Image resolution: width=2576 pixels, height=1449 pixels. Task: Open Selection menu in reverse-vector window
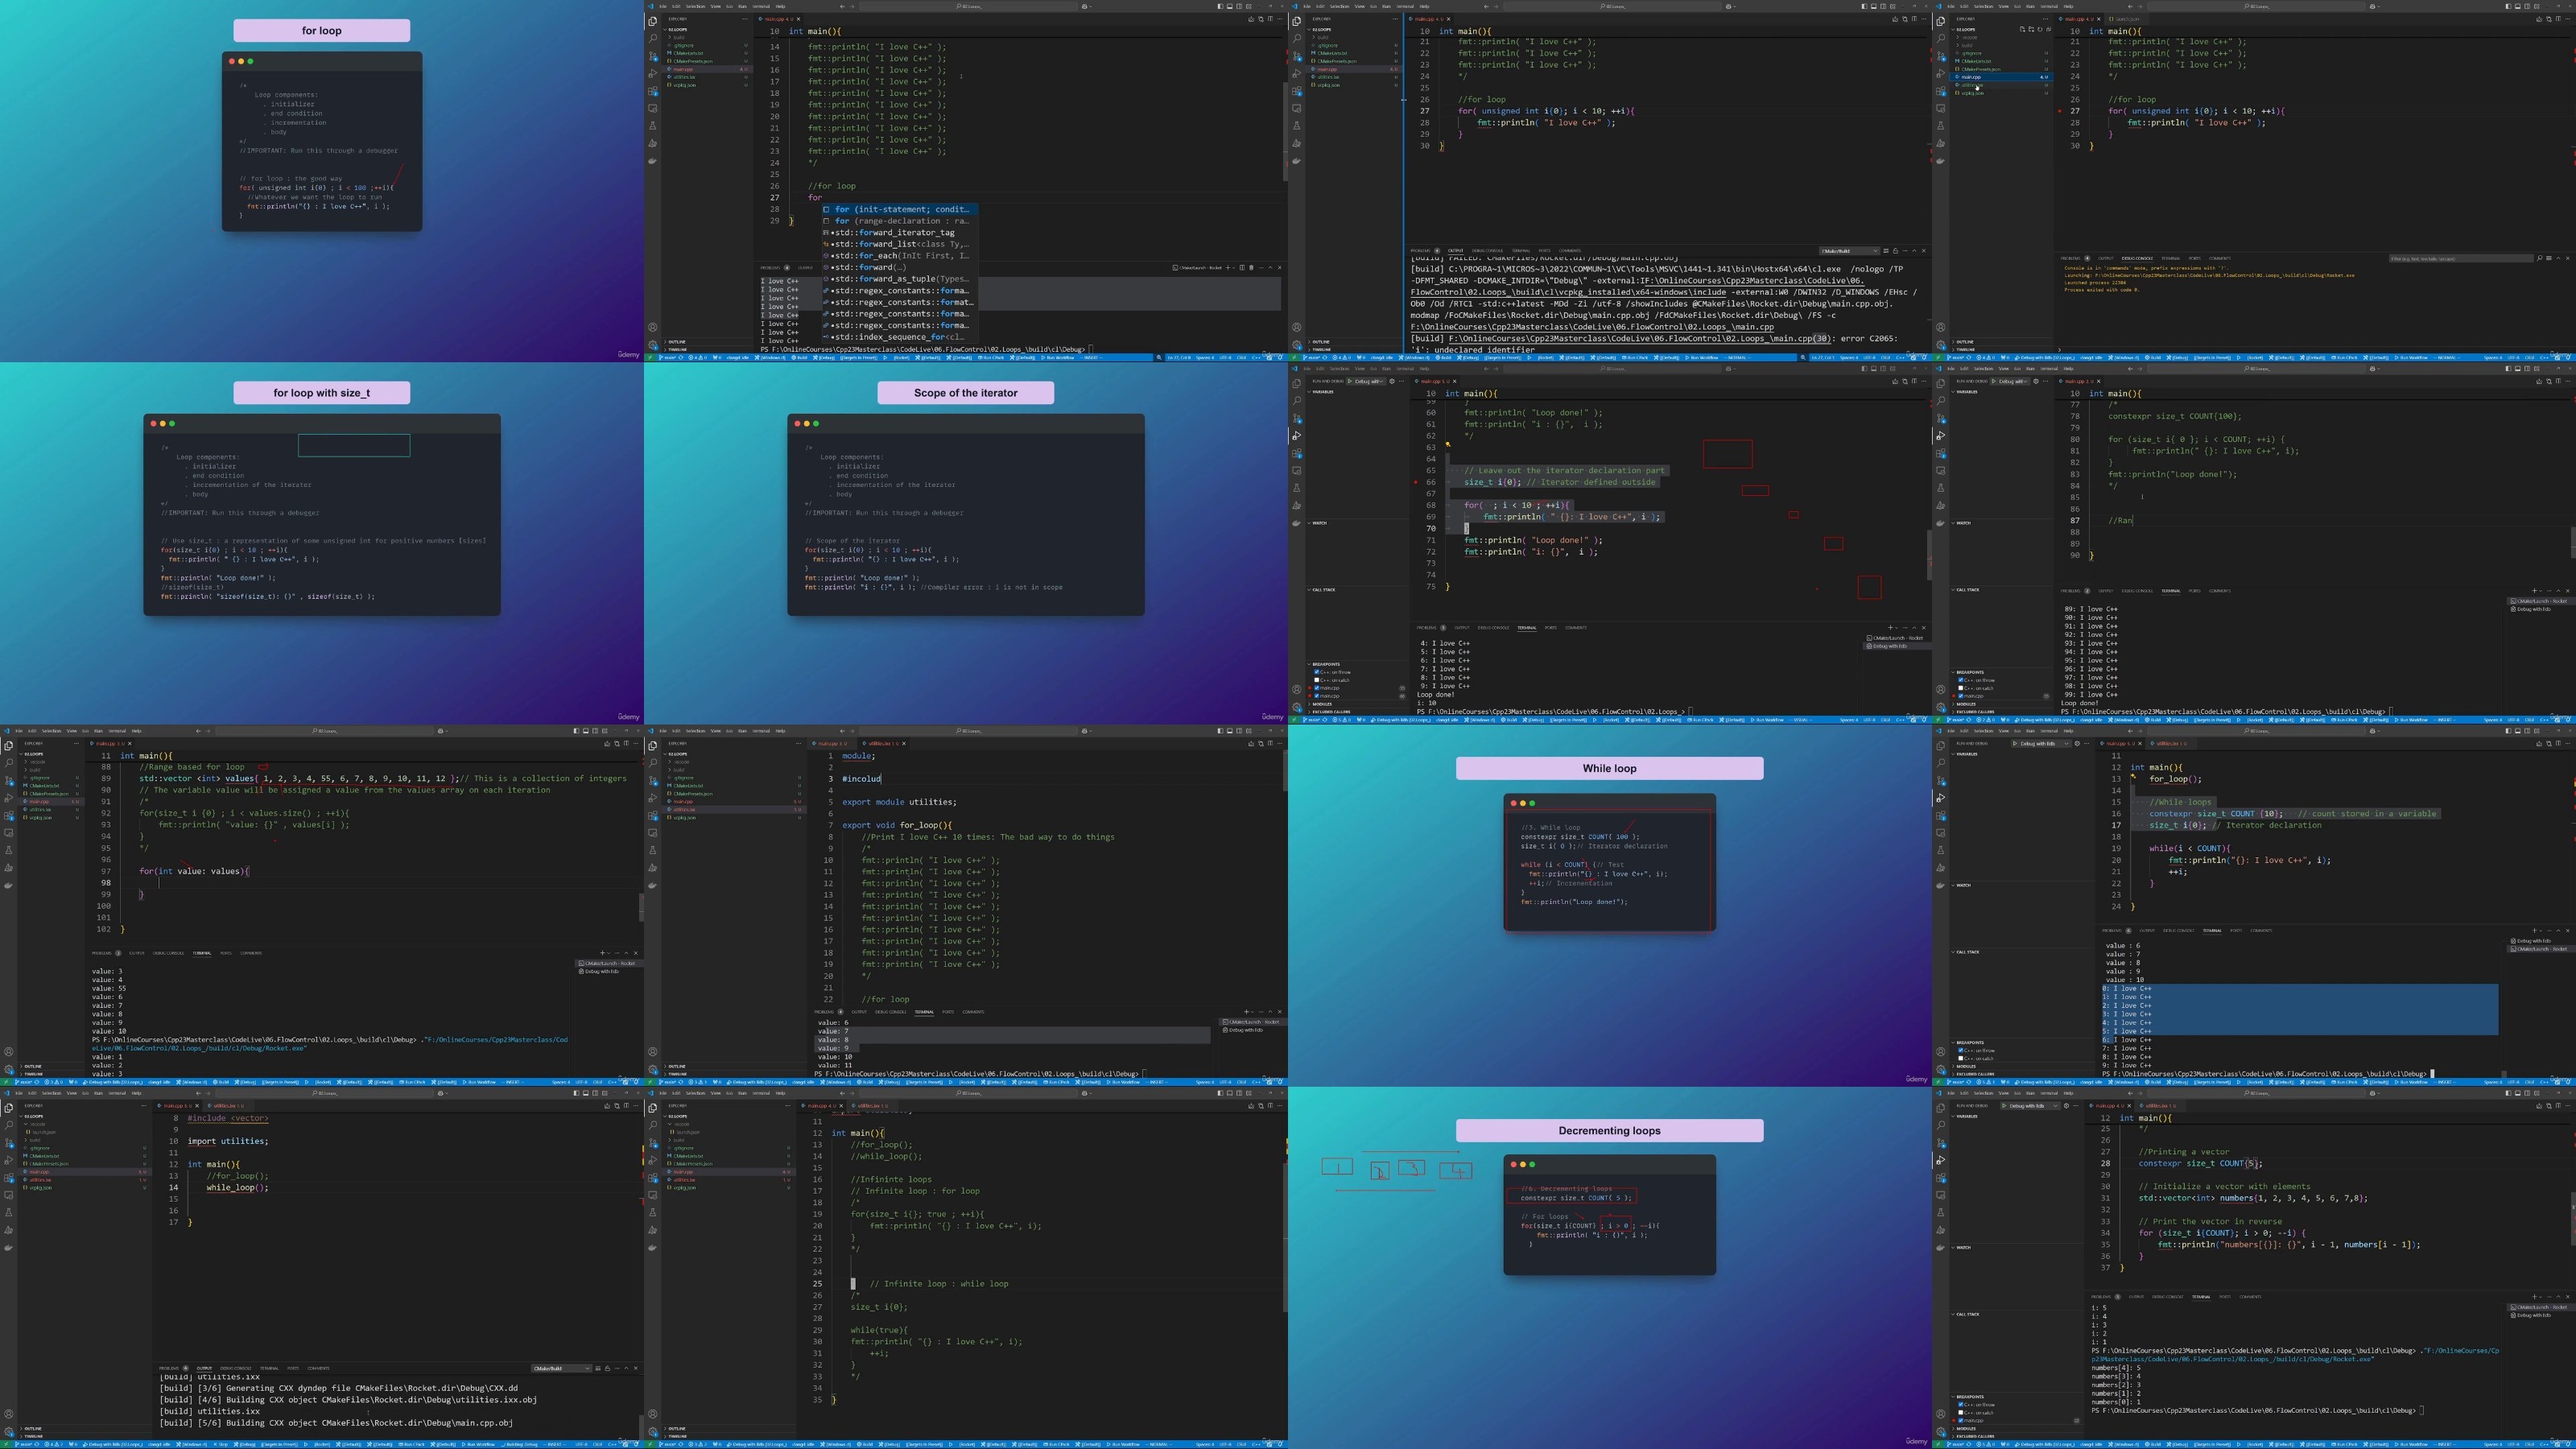pyautogui.click(x=1983, y=1093)
